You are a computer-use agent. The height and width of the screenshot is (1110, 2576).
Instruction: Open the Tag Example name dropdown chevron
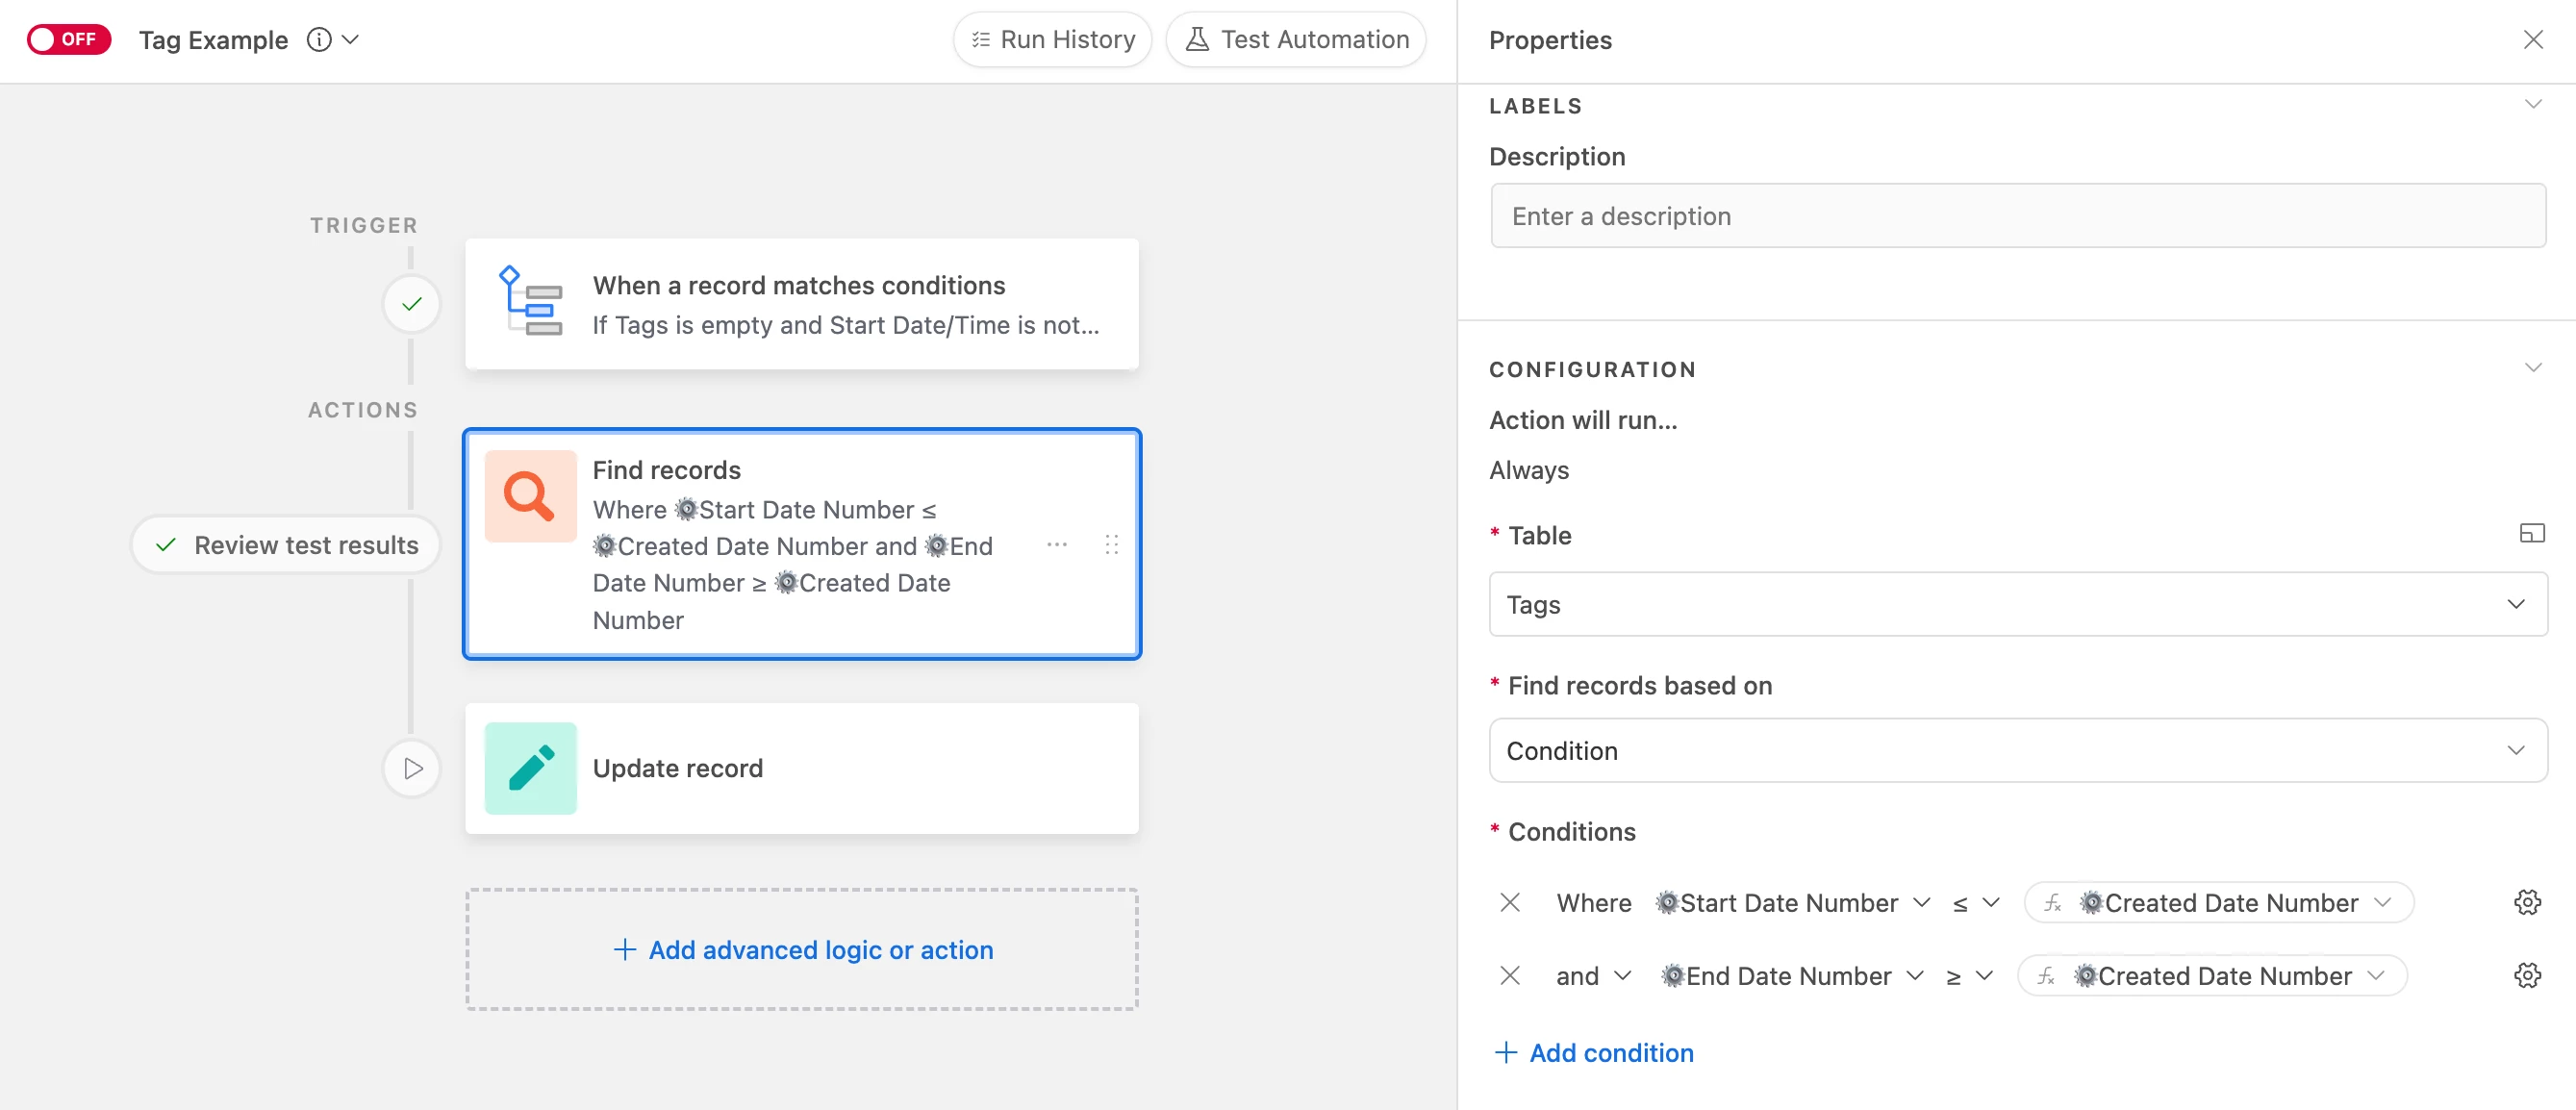tap(350, 40)
